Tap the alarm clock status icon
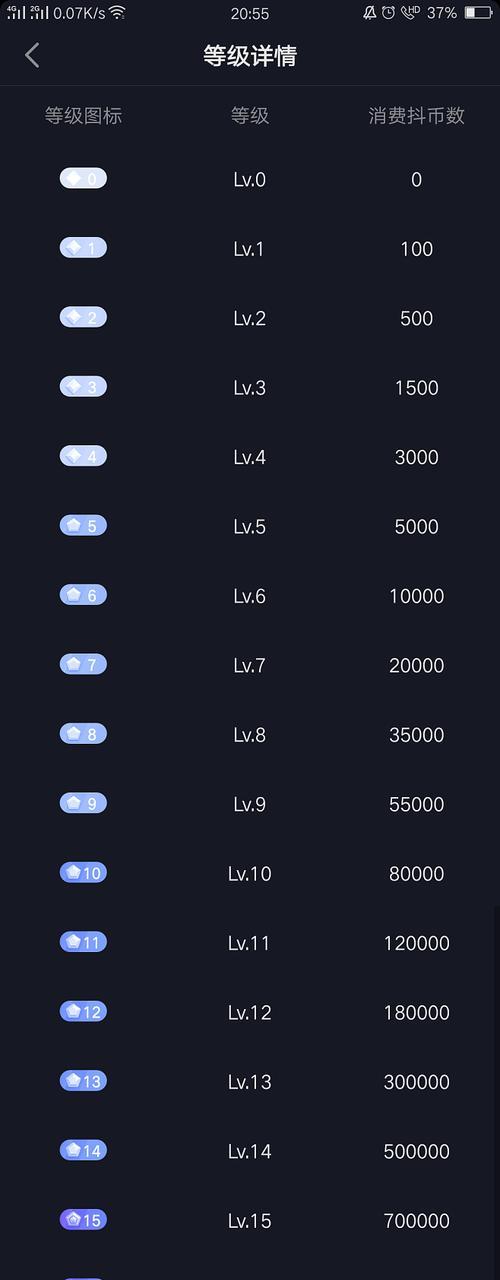The height and width of the screenshot is (1280, 500). point(388,13)
